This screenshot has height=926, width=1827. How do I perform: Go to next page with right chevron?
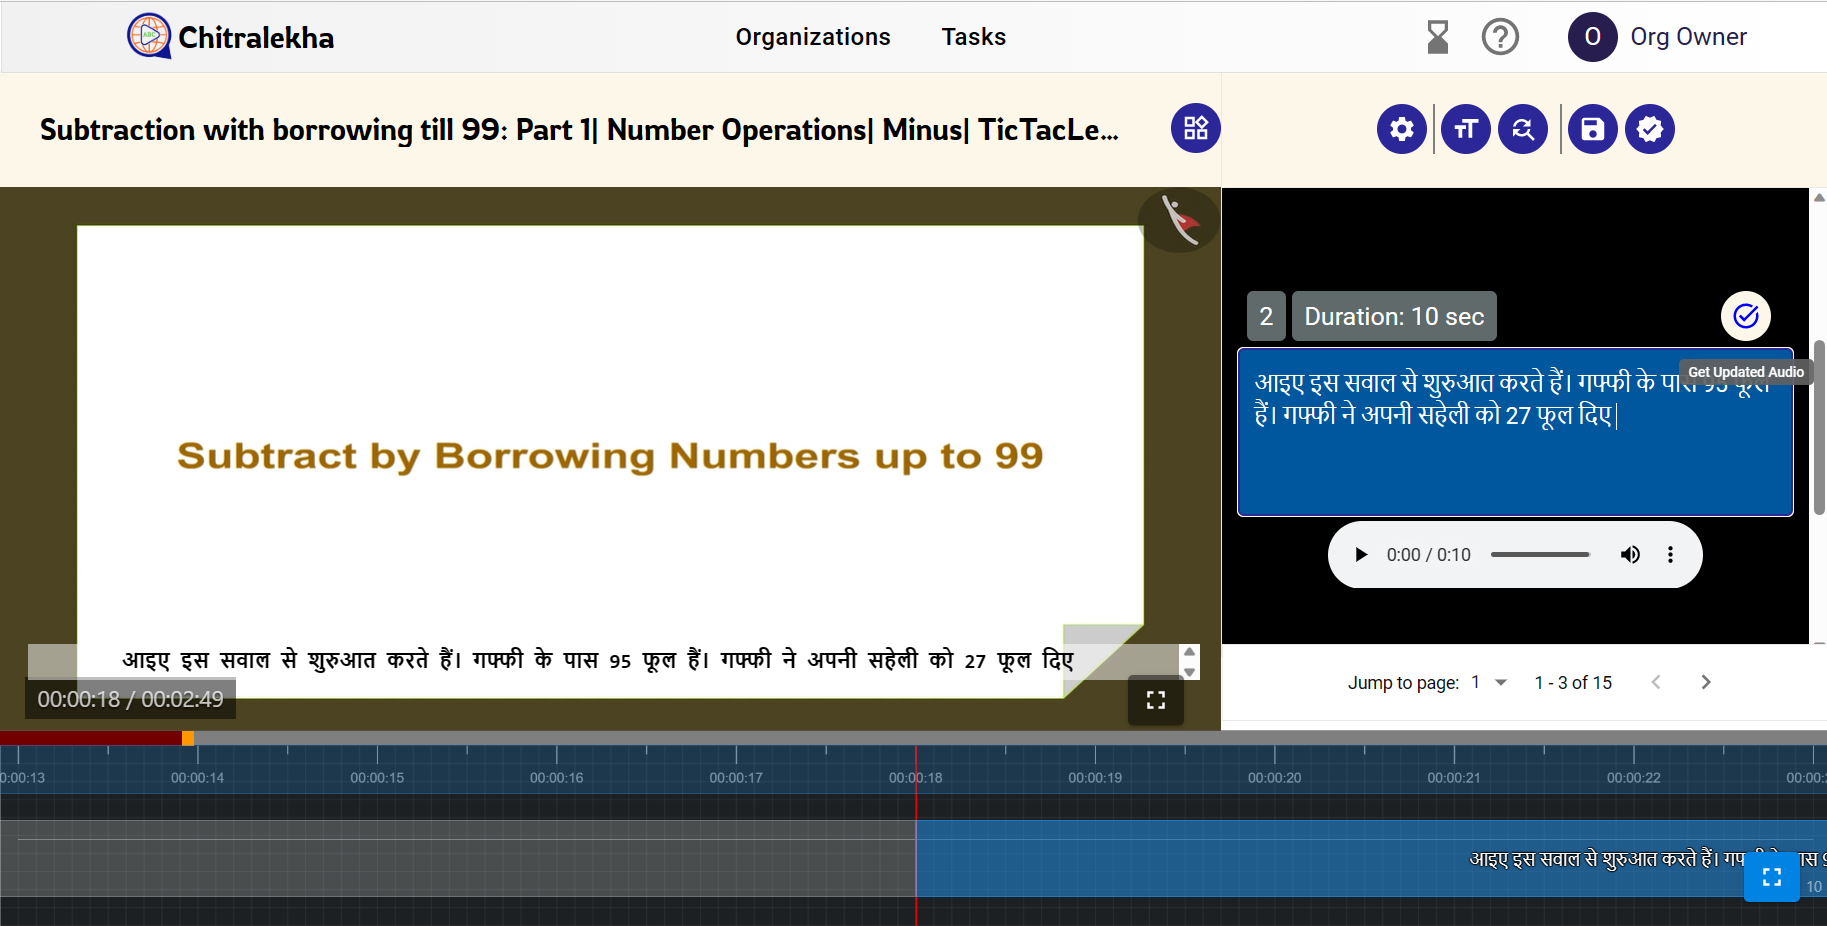tap(1705, 682)
